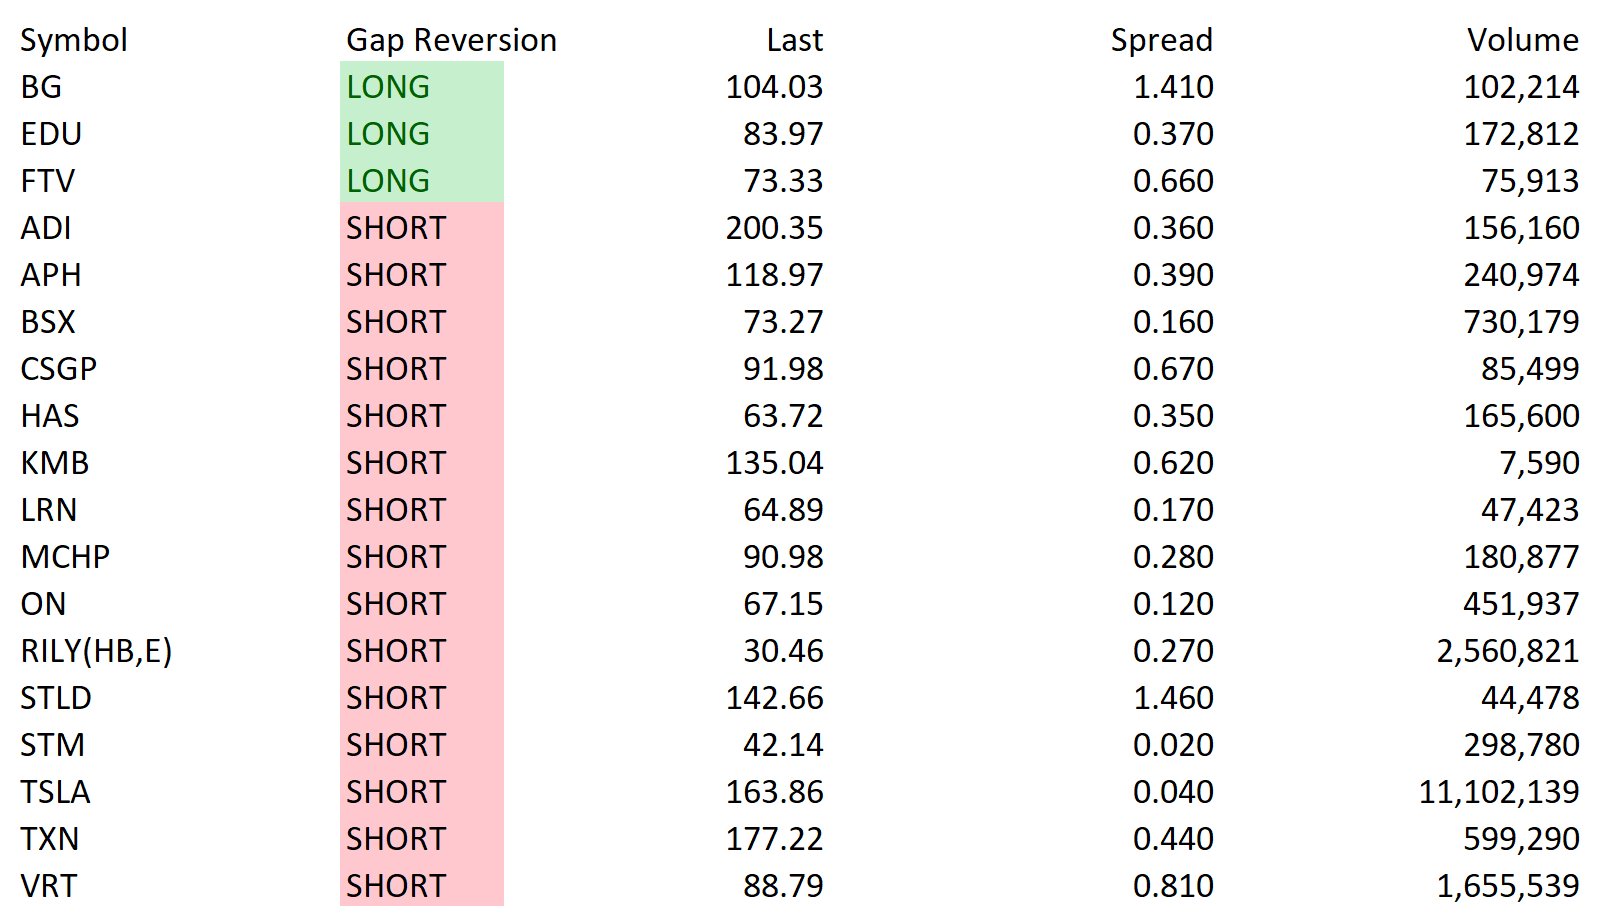Click the RILY(HB,E) symbol cell

pos(96,651)
